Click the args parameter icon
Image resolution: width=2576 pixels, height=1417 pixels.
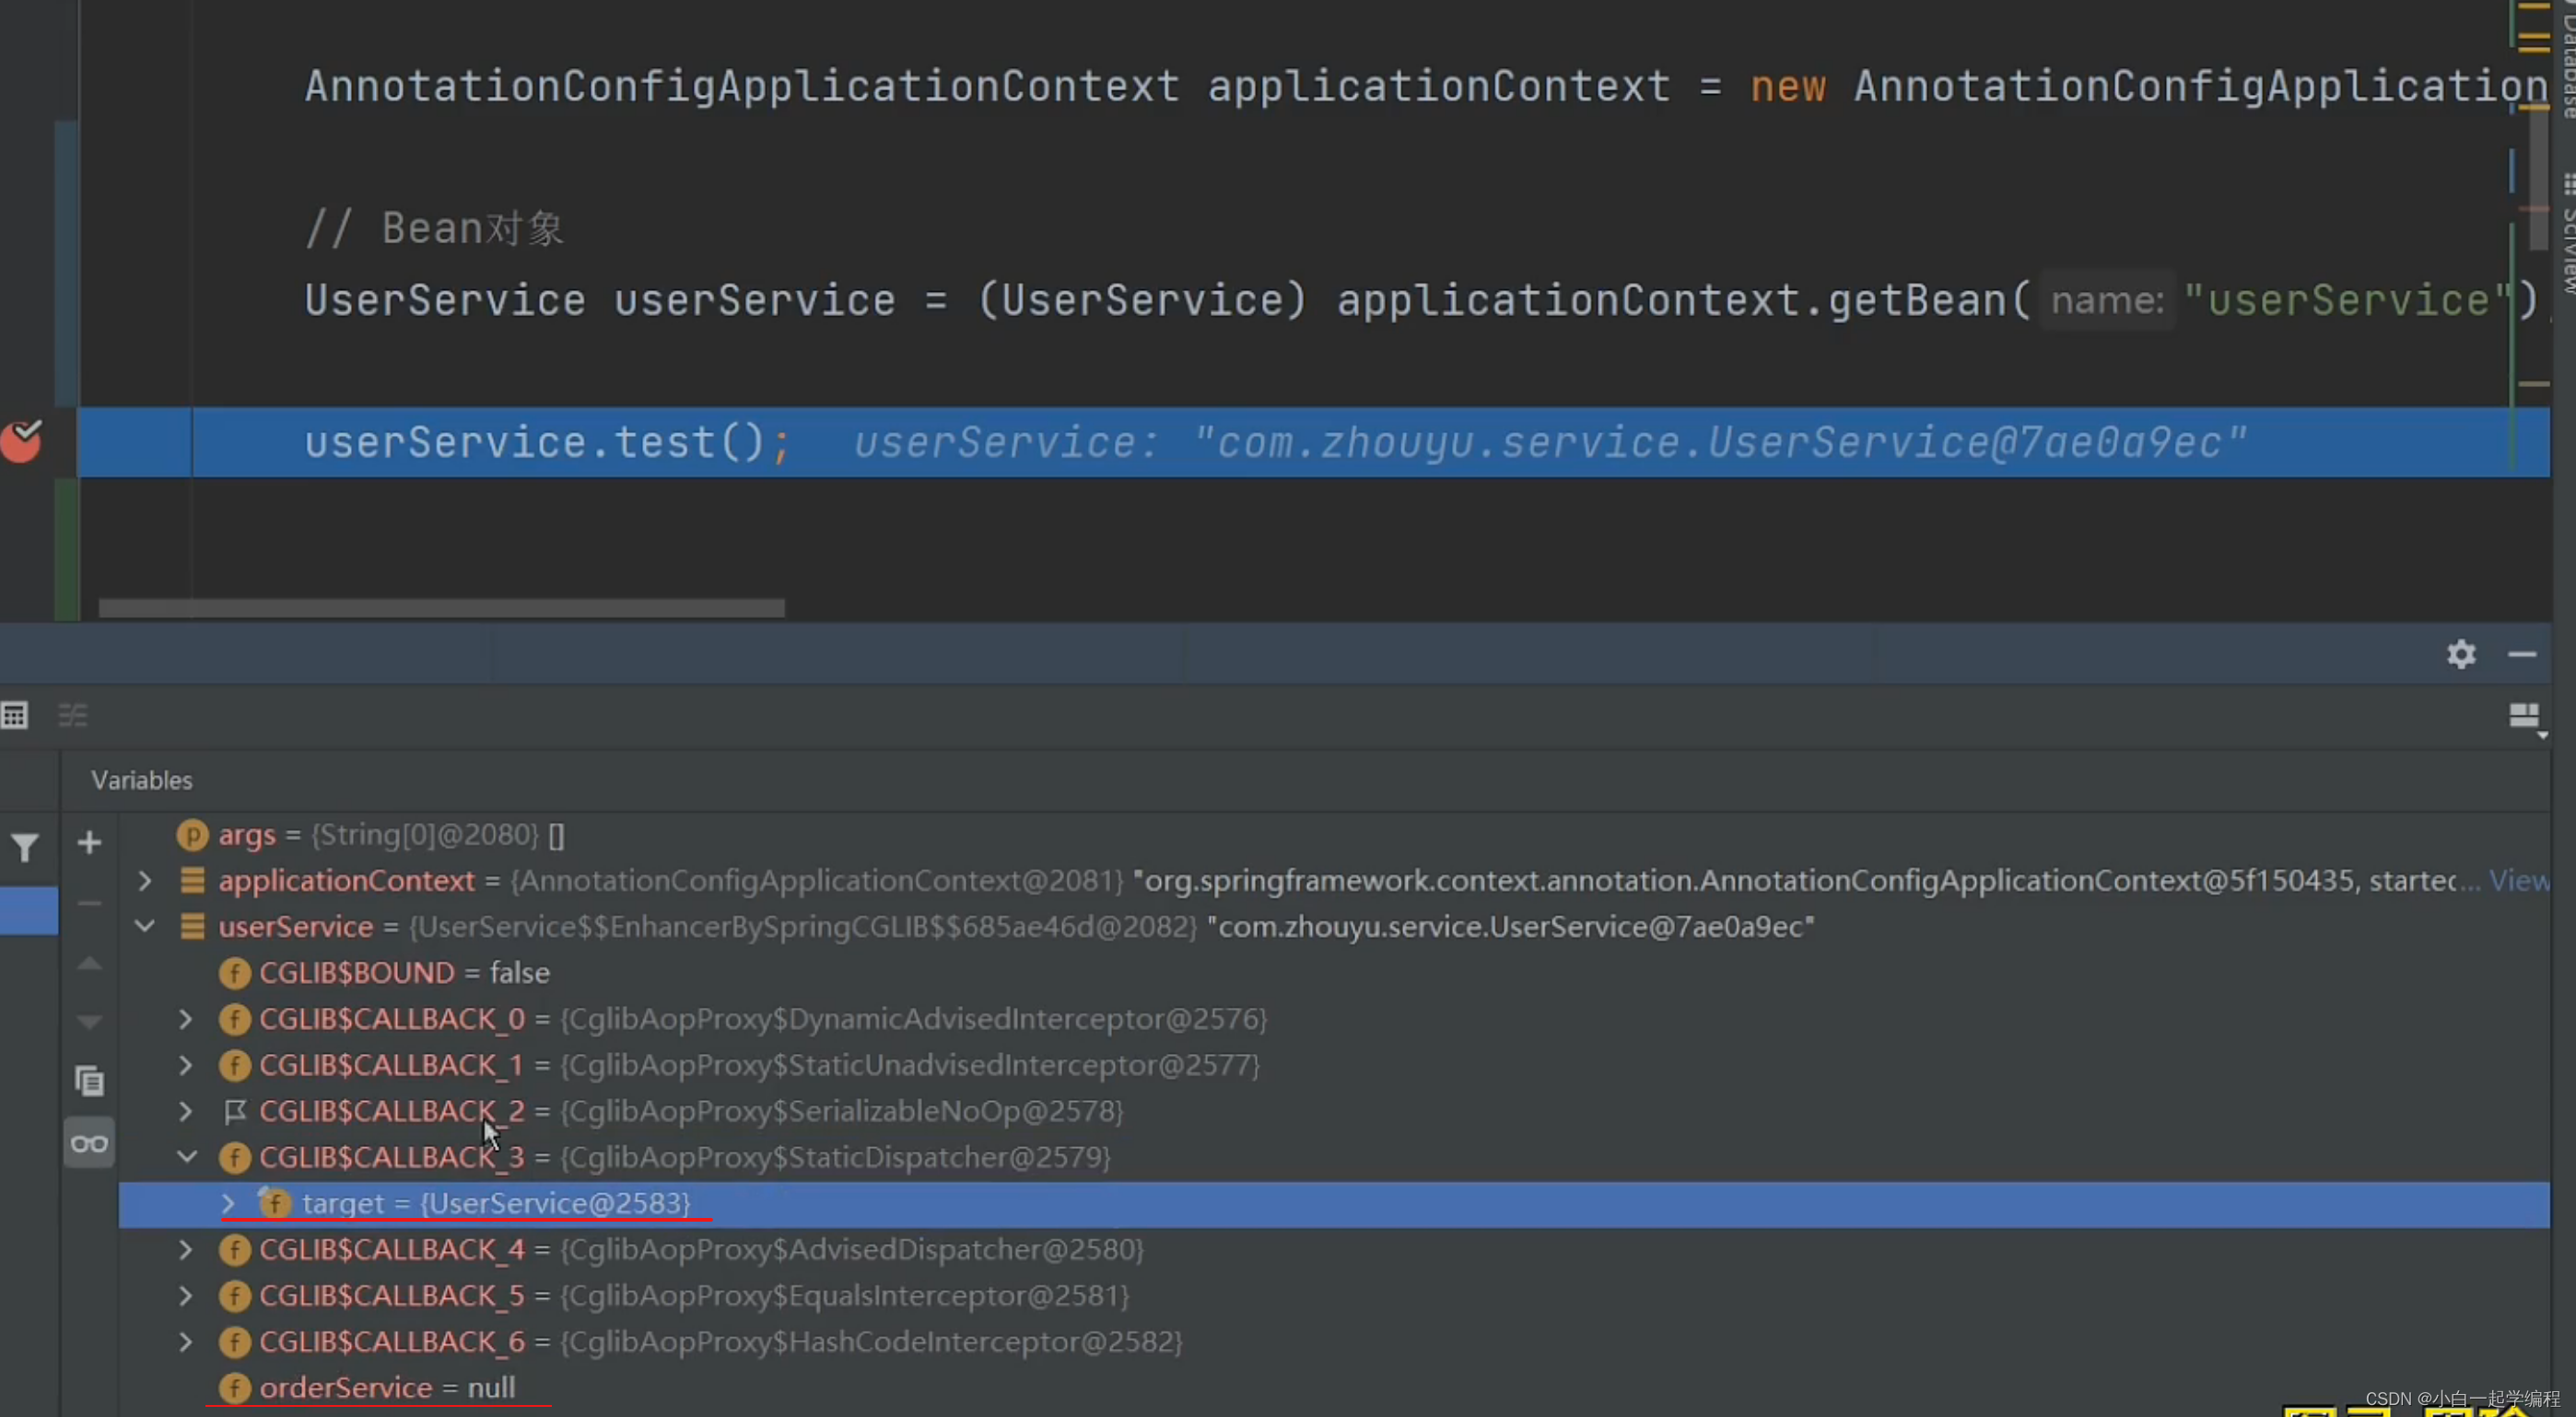[x=192, y=834]
